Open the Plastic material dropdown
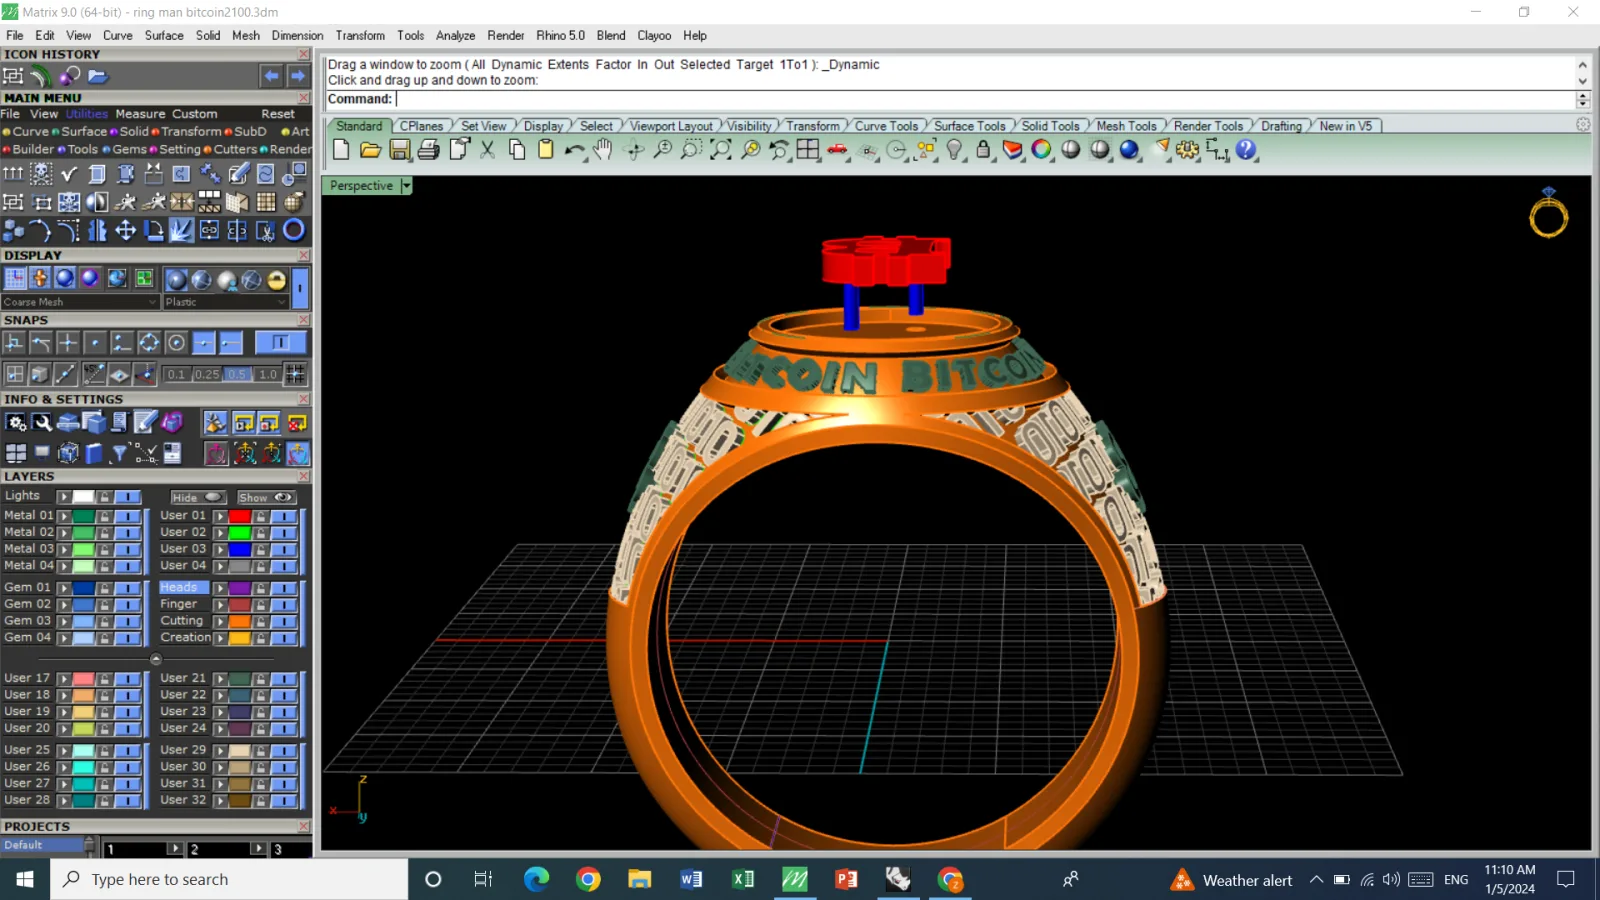 [x=226, y=302]
